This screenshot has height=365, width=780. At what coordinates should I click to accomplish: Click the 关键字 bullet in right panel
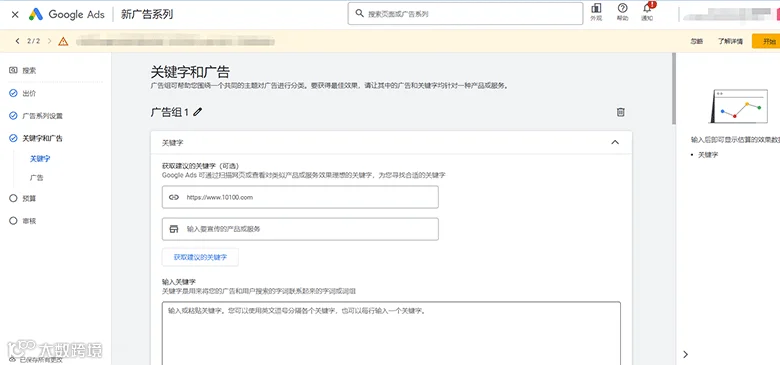point(708,155)
